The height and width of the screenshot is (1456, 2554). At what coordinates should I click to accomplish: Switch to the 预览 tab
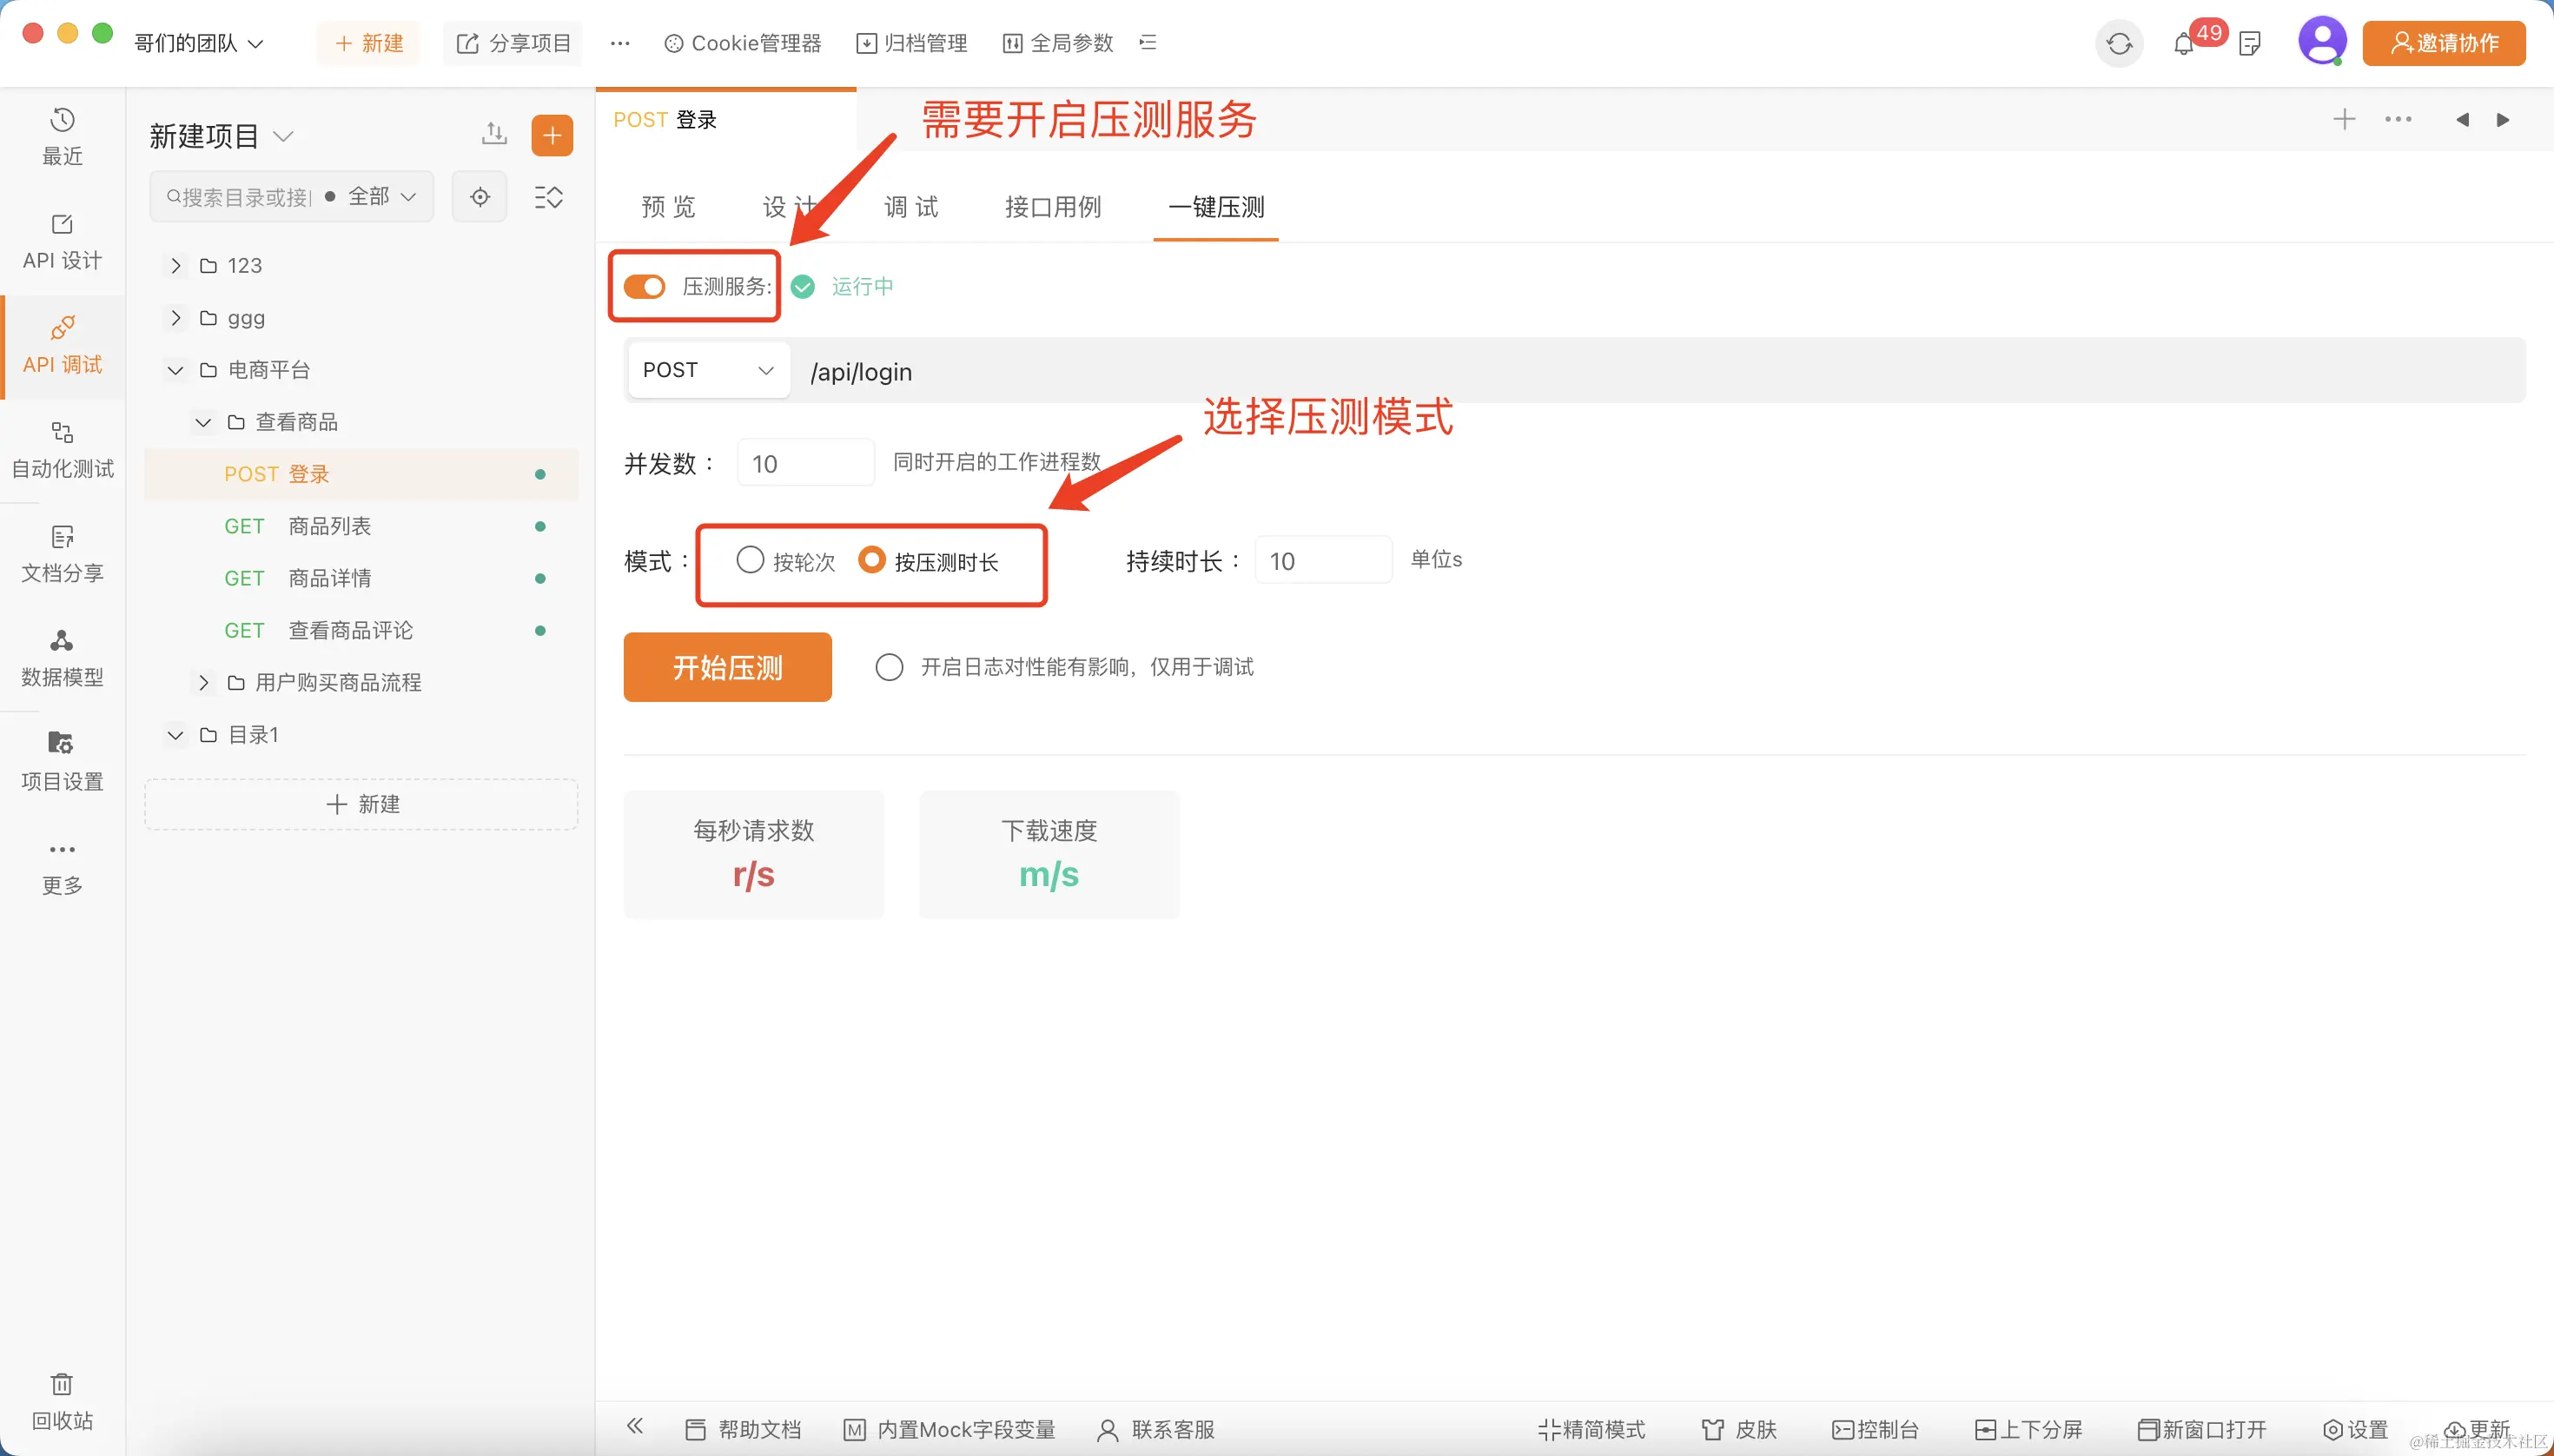pyautogui.click(x=668, y=207)
